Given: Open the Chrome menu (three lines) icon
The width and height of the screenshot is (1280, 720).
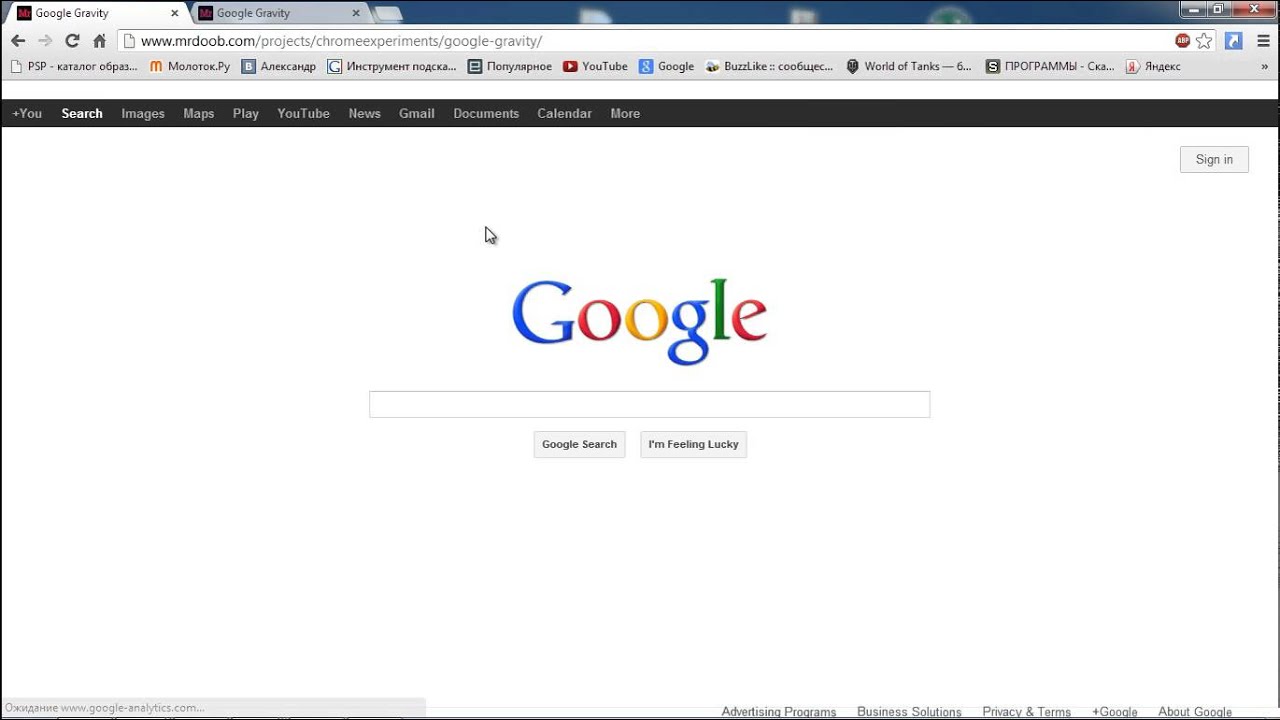Looking at the screenshot, I should tap(1263, 41).
